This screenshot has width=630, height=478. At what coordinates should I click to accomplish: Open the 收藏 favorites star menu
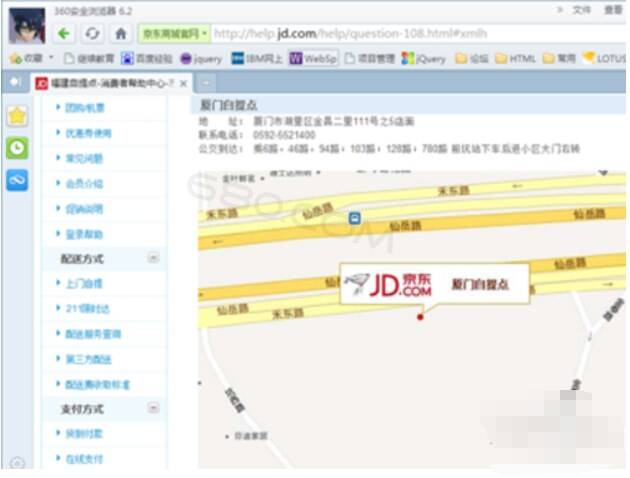coord(27,59)
